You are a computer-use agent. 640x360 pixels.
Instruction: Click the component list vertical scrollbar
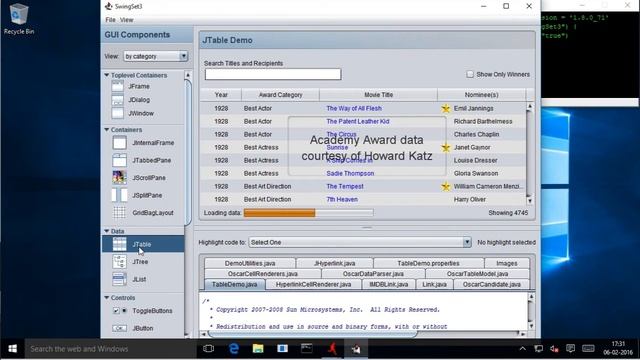point(188,205)
